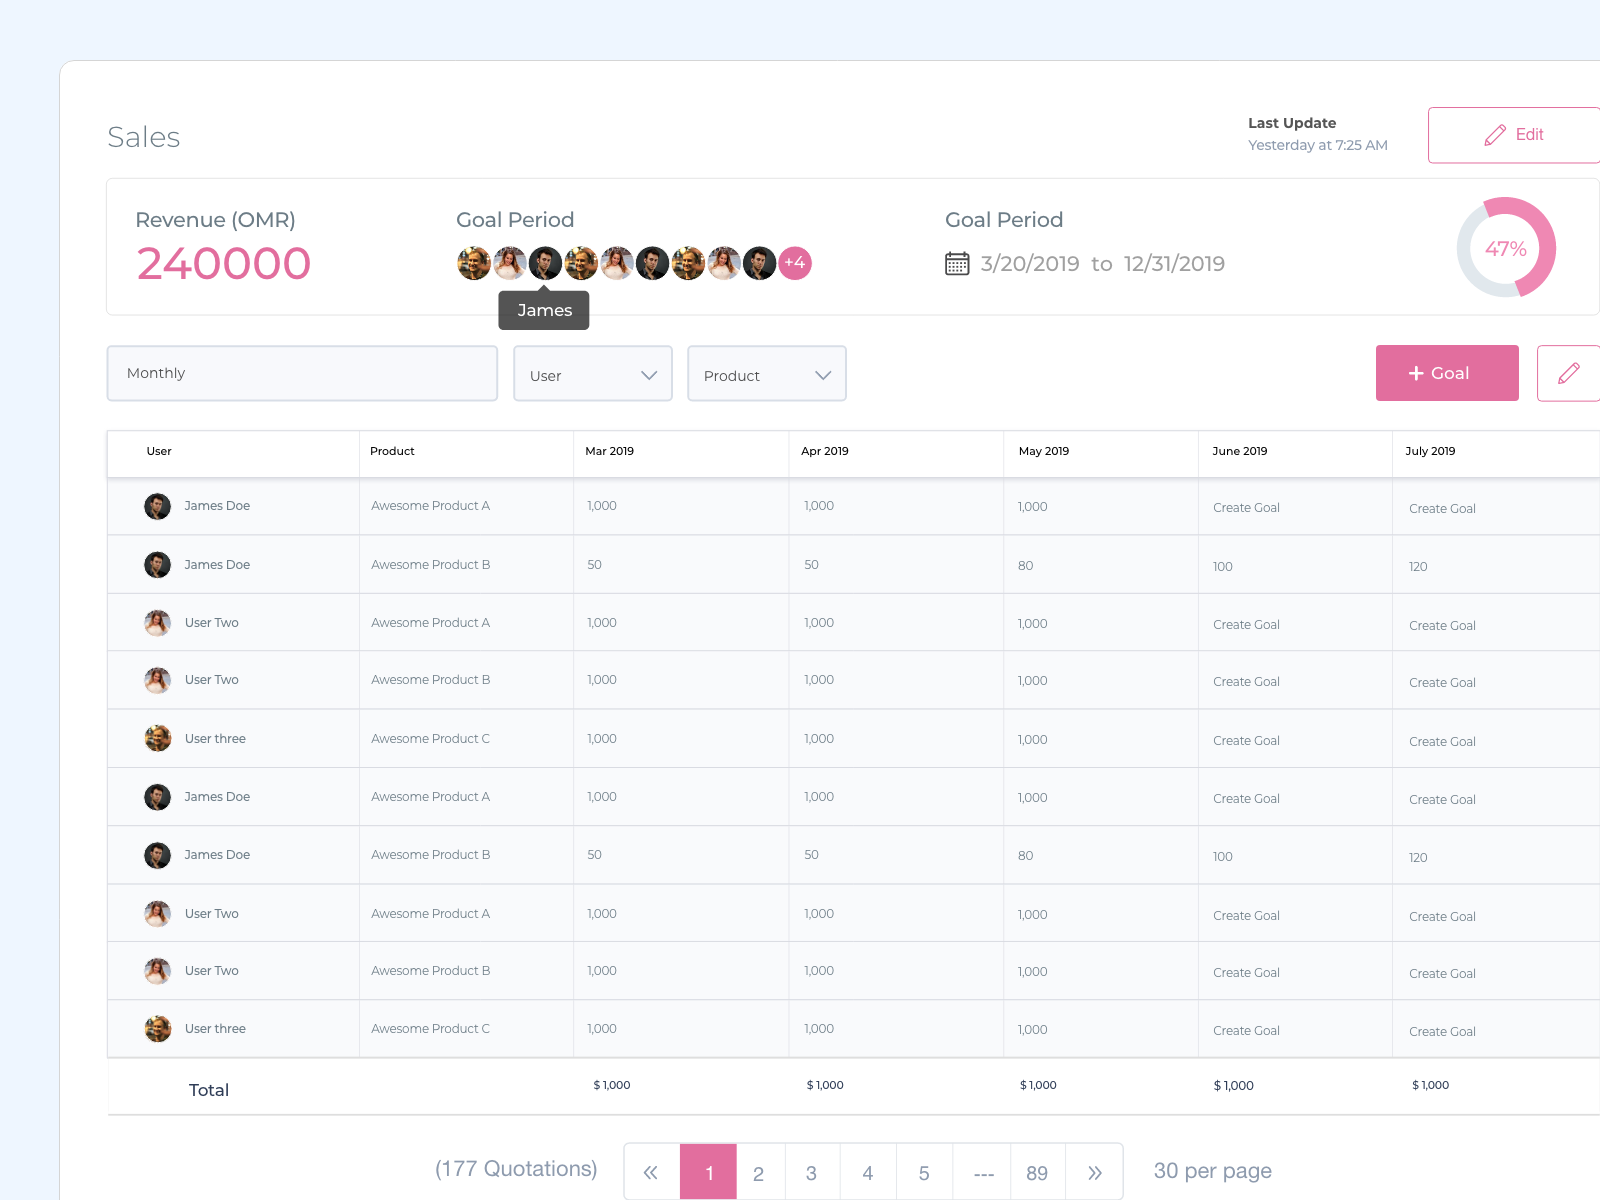
Task: Open the Product filter dropdown
Action: pyautogui.click(x=766, y=374)
